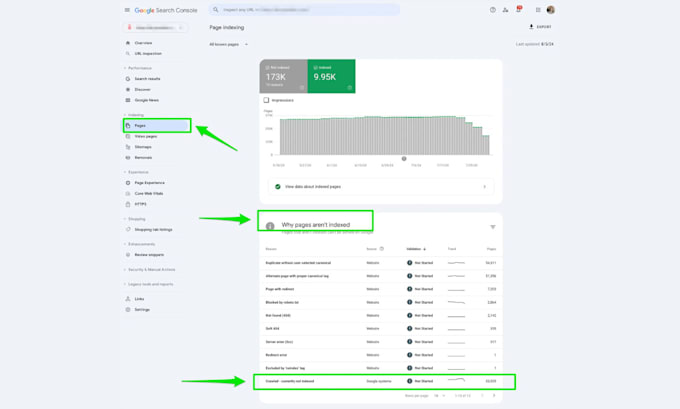Open the account profile avatar

[550, 10]
